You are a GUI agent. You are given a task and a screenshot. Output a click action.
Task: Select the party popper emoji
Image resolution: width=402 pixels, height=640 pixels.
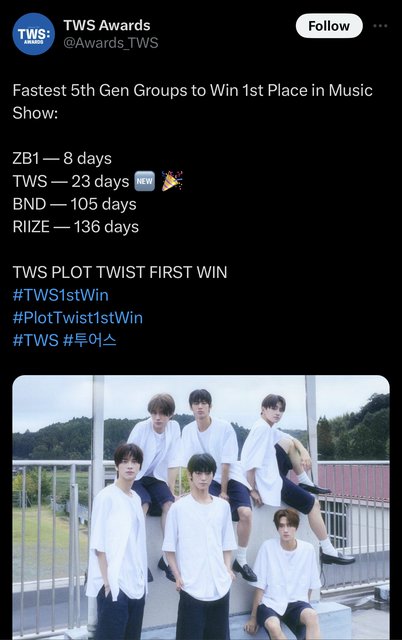pos(172,181)
